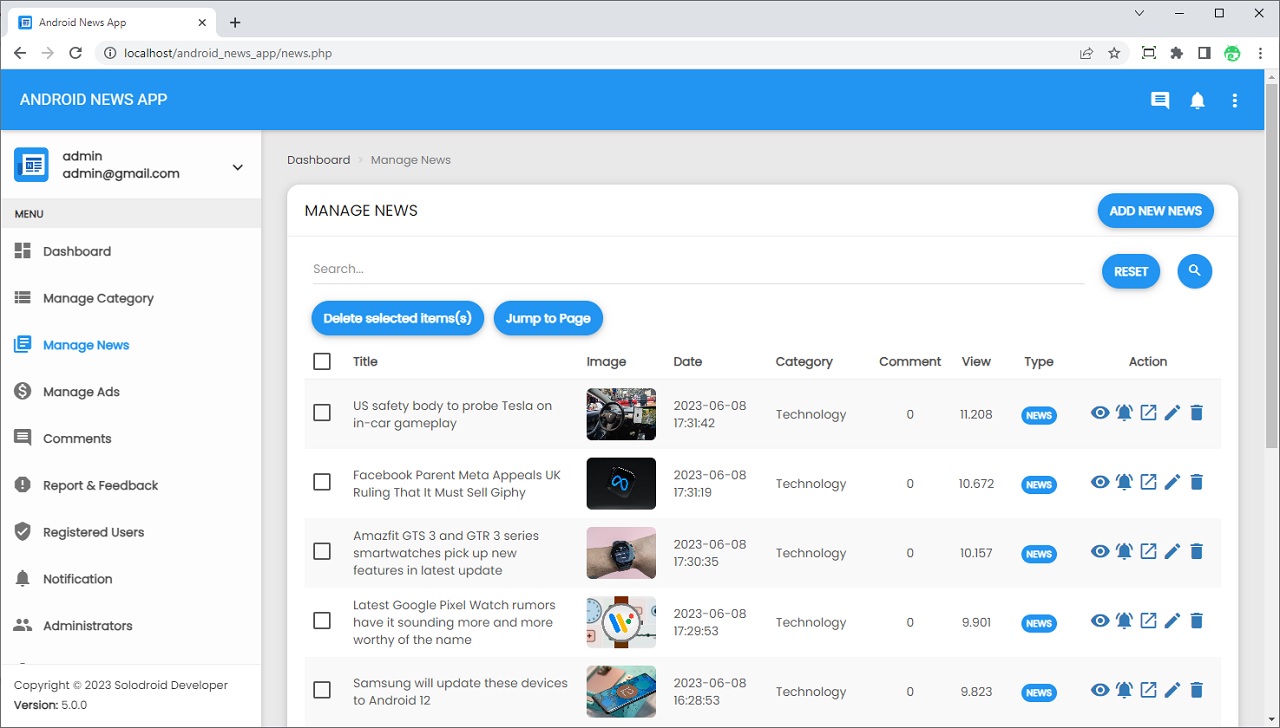Edit the Google Pixel Watch news
This screenshot has height=728, width=1280.
[x=1172, y=621]
